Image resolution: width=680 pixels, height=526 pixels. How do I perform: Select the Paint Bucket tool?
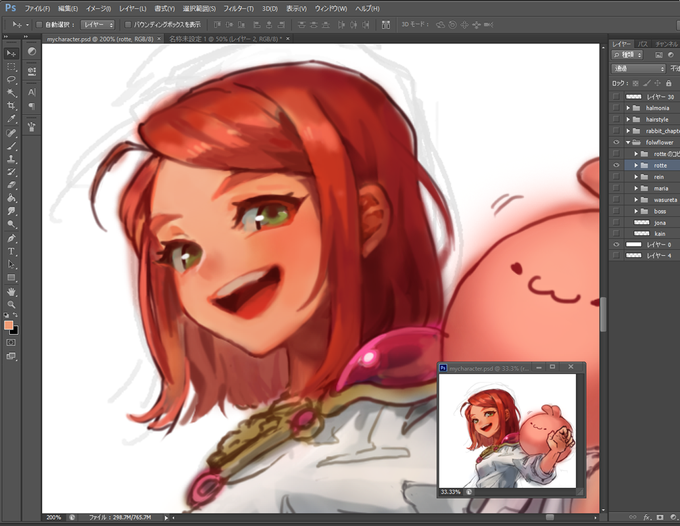pyautogui.click(x=11, y=198)
